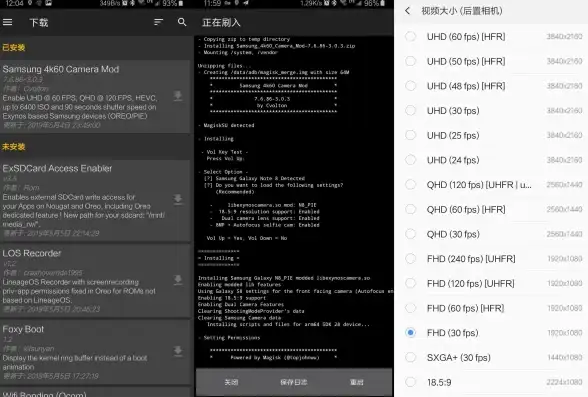Select UHD (25 fps) radio button
This screenshot has height=397, width=588.
pyautogui.click(x=411, y=135)
